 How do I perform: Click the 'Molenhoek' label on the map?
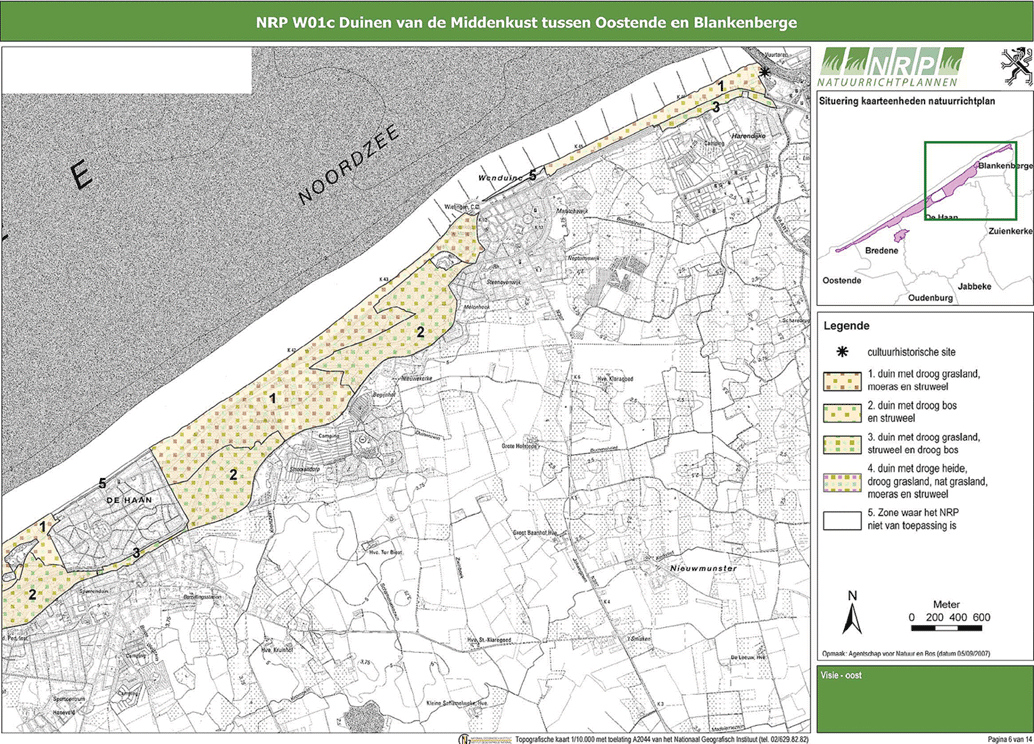477,307
